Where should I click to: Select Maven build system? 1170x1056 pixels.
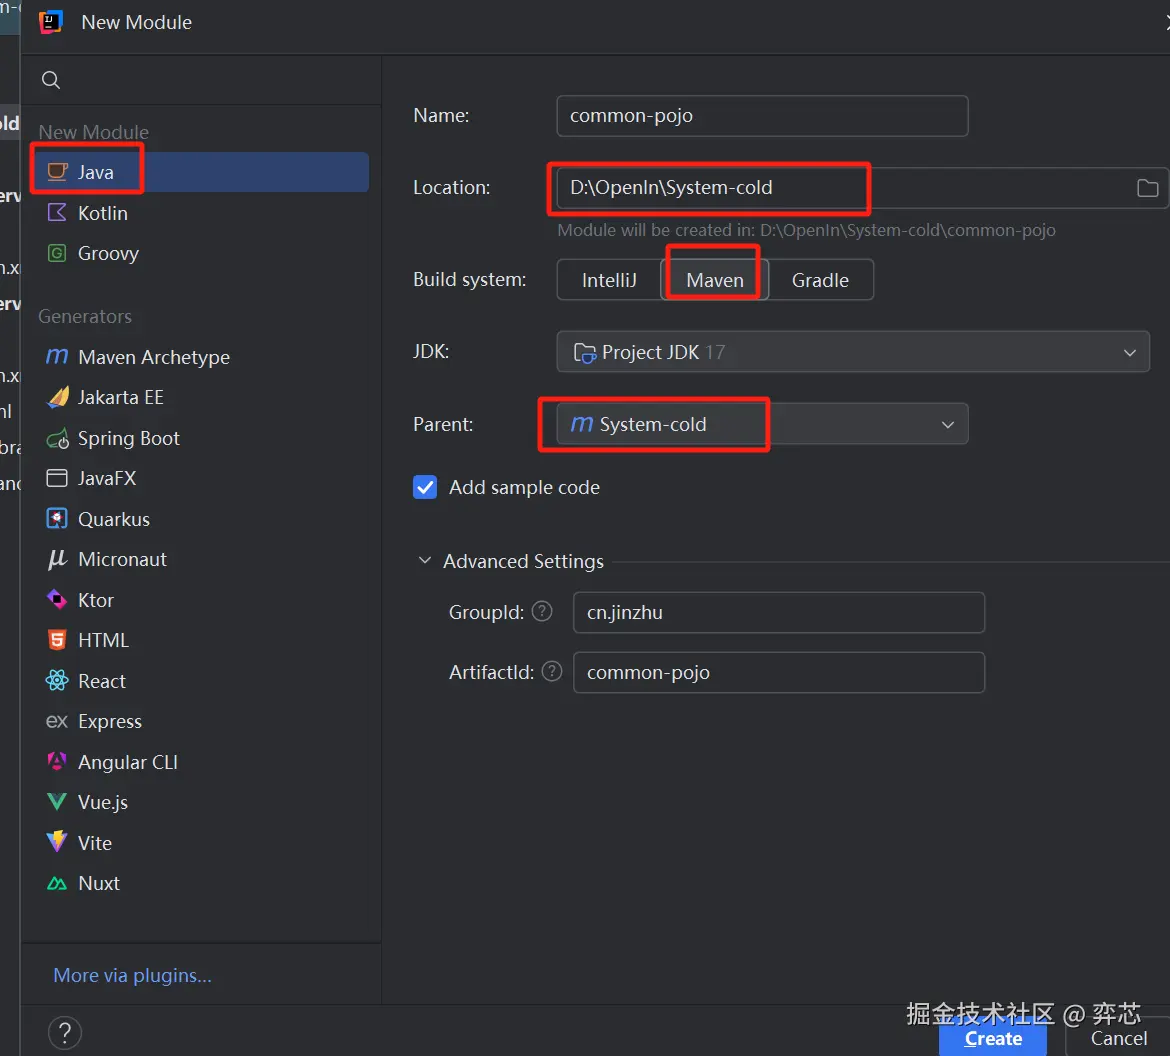tap(715, 280)
